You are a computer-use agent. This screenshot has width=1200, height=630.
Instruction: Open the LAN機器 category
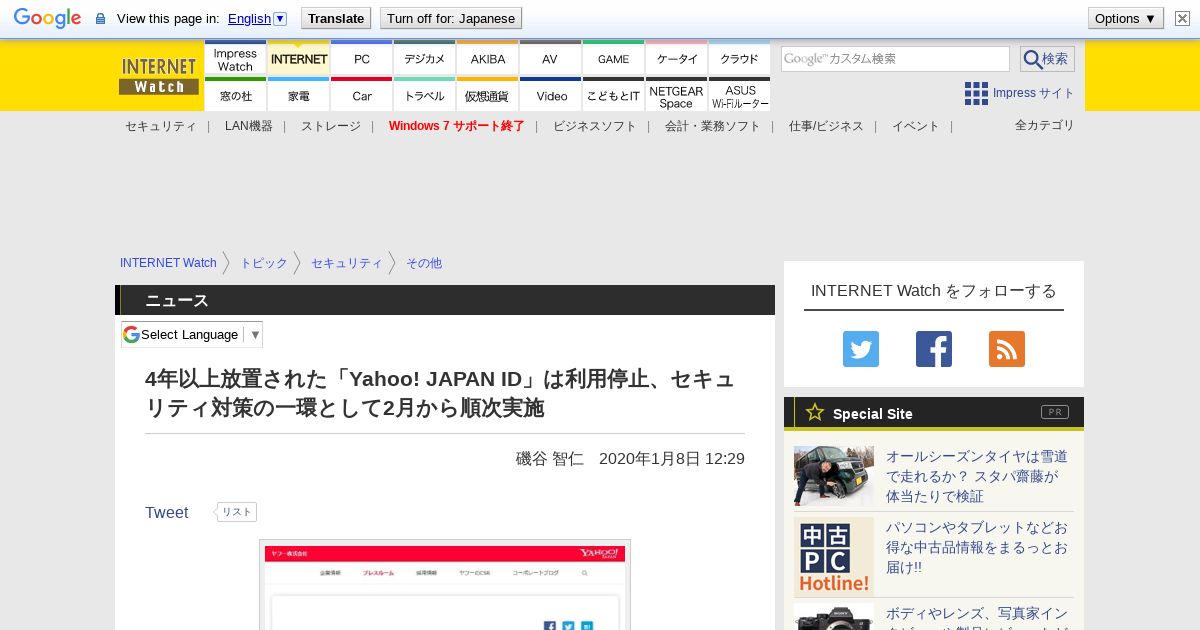[x=249, y=126]
